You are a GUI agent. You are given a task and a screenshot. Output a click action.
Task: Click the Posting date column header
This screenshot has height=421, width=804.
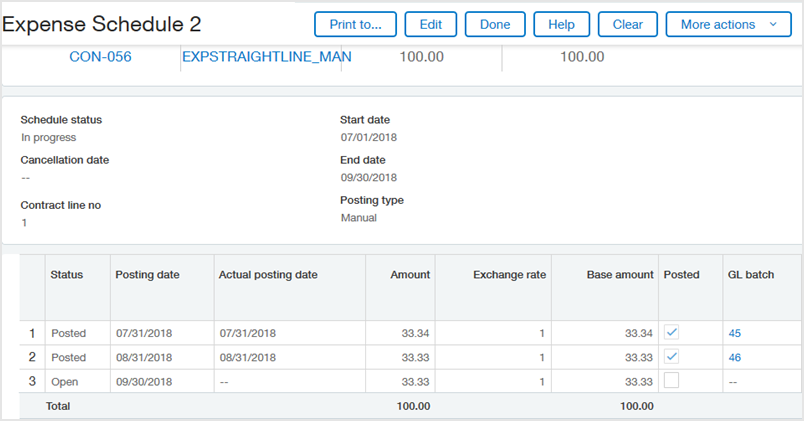tap(145, 274)
